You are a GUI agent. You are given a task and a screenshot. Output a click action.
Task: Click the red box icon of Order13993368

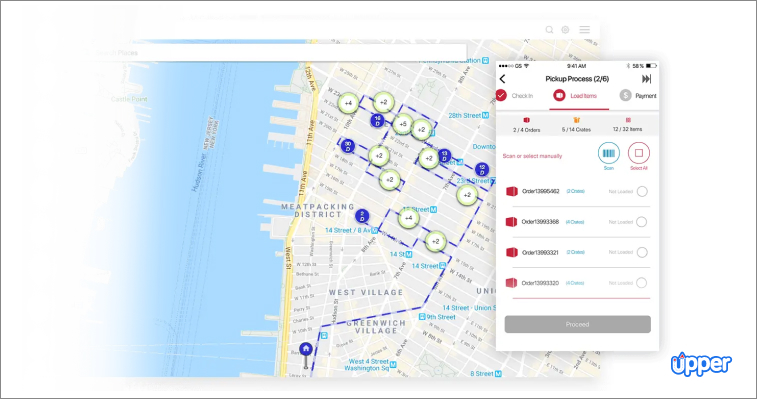point(511,222)
